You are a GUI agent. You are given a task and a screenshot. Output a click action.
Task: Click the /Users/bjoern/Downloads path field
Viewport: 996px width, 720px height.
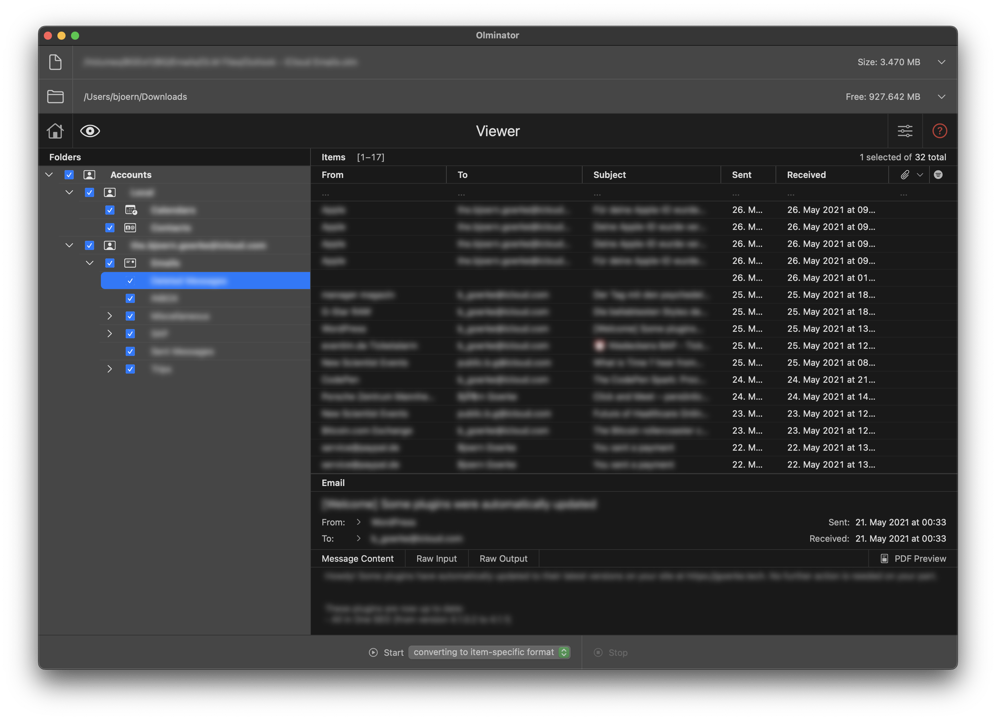point(135,97)
